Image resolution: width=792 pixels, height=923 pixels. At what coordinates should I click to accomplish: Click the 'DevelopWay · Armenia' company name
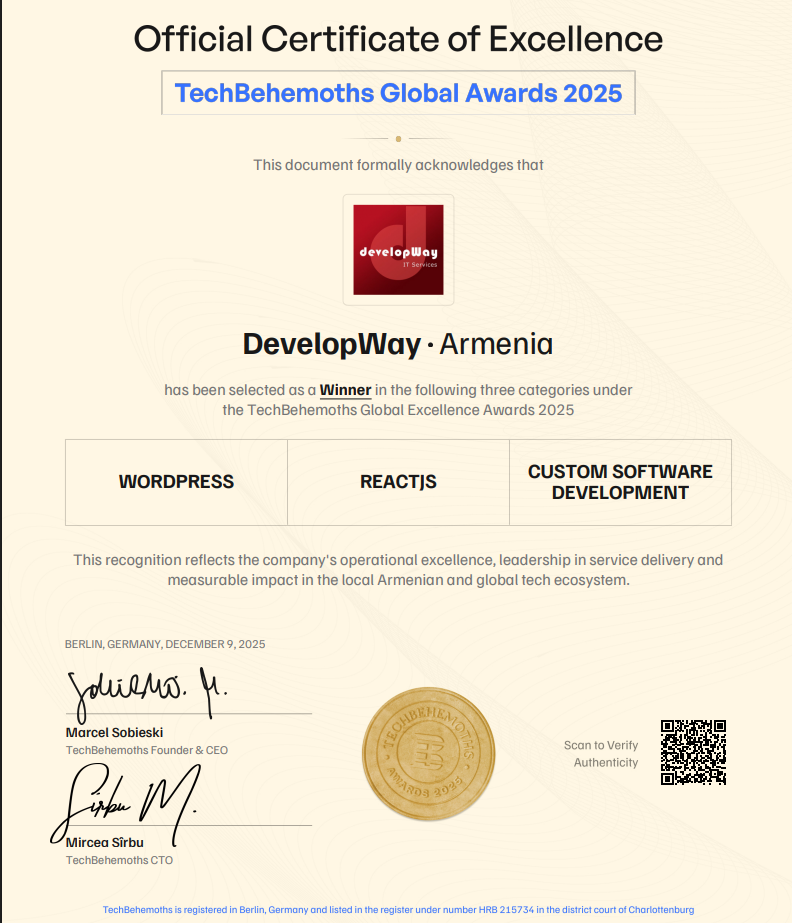(398, 344)
